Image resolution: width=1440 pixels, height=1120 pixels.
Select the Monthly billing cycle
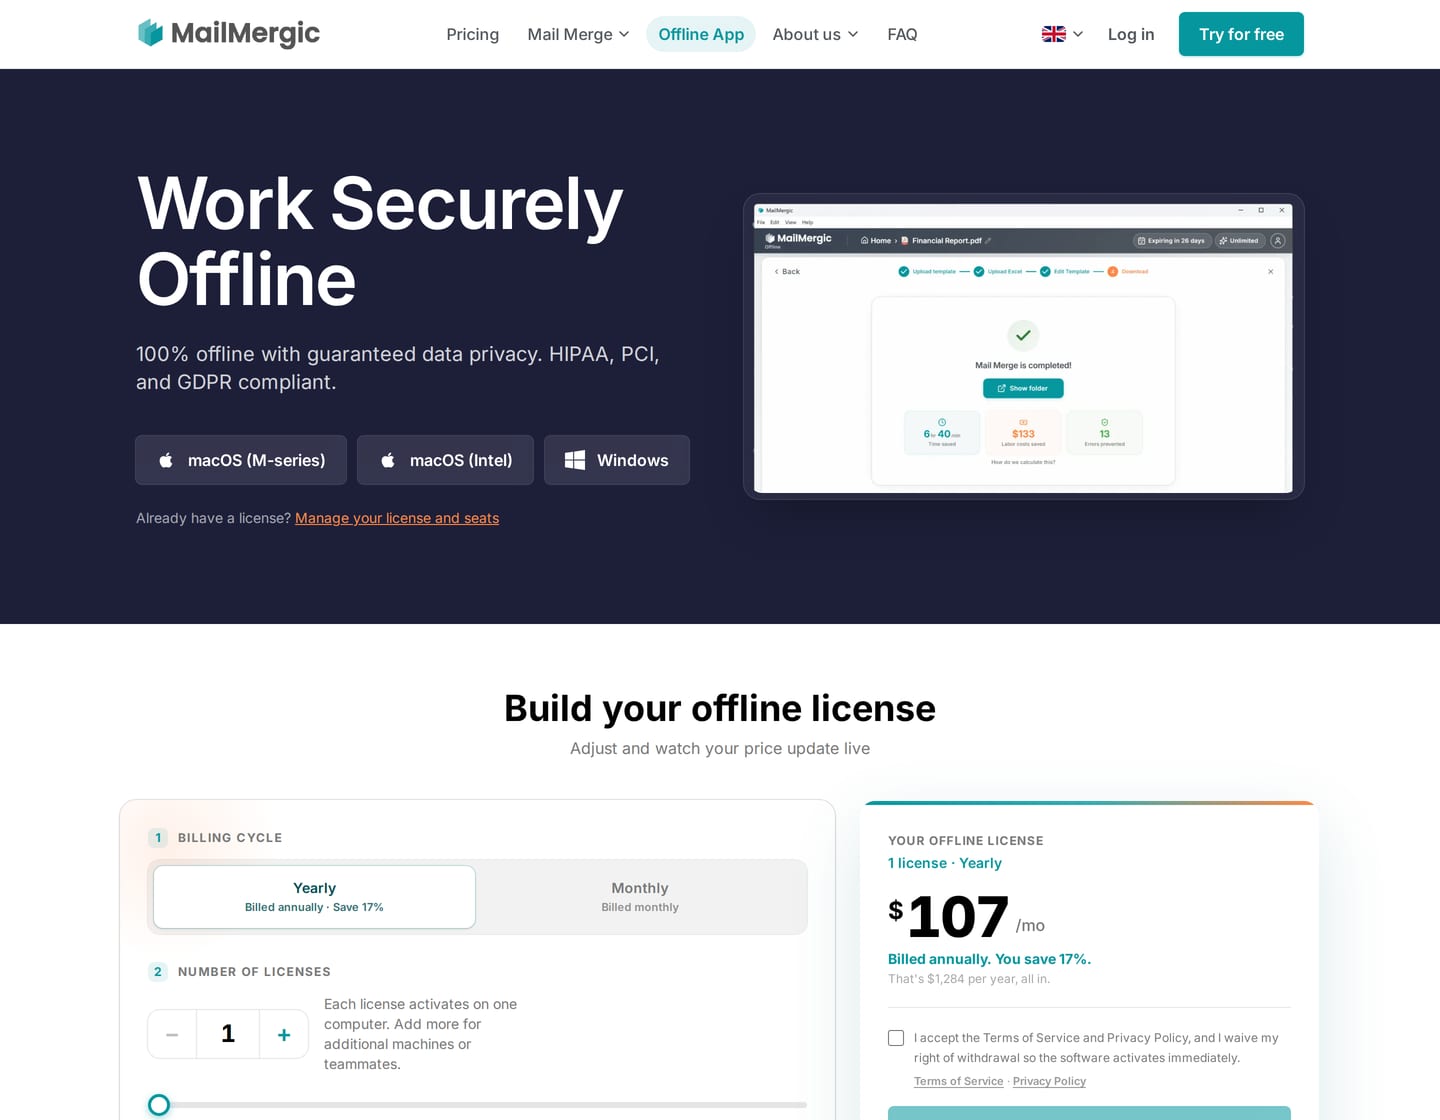640,897
